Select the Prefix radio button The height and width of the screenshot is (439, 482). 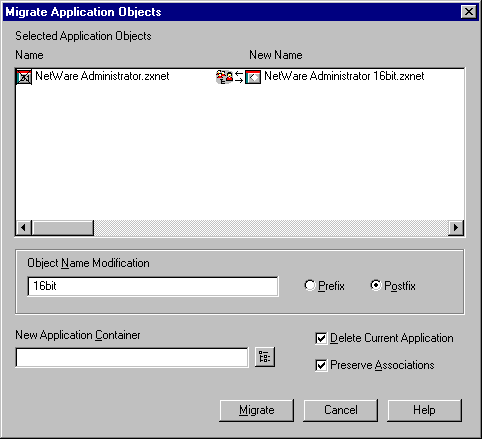coord(310,286)
